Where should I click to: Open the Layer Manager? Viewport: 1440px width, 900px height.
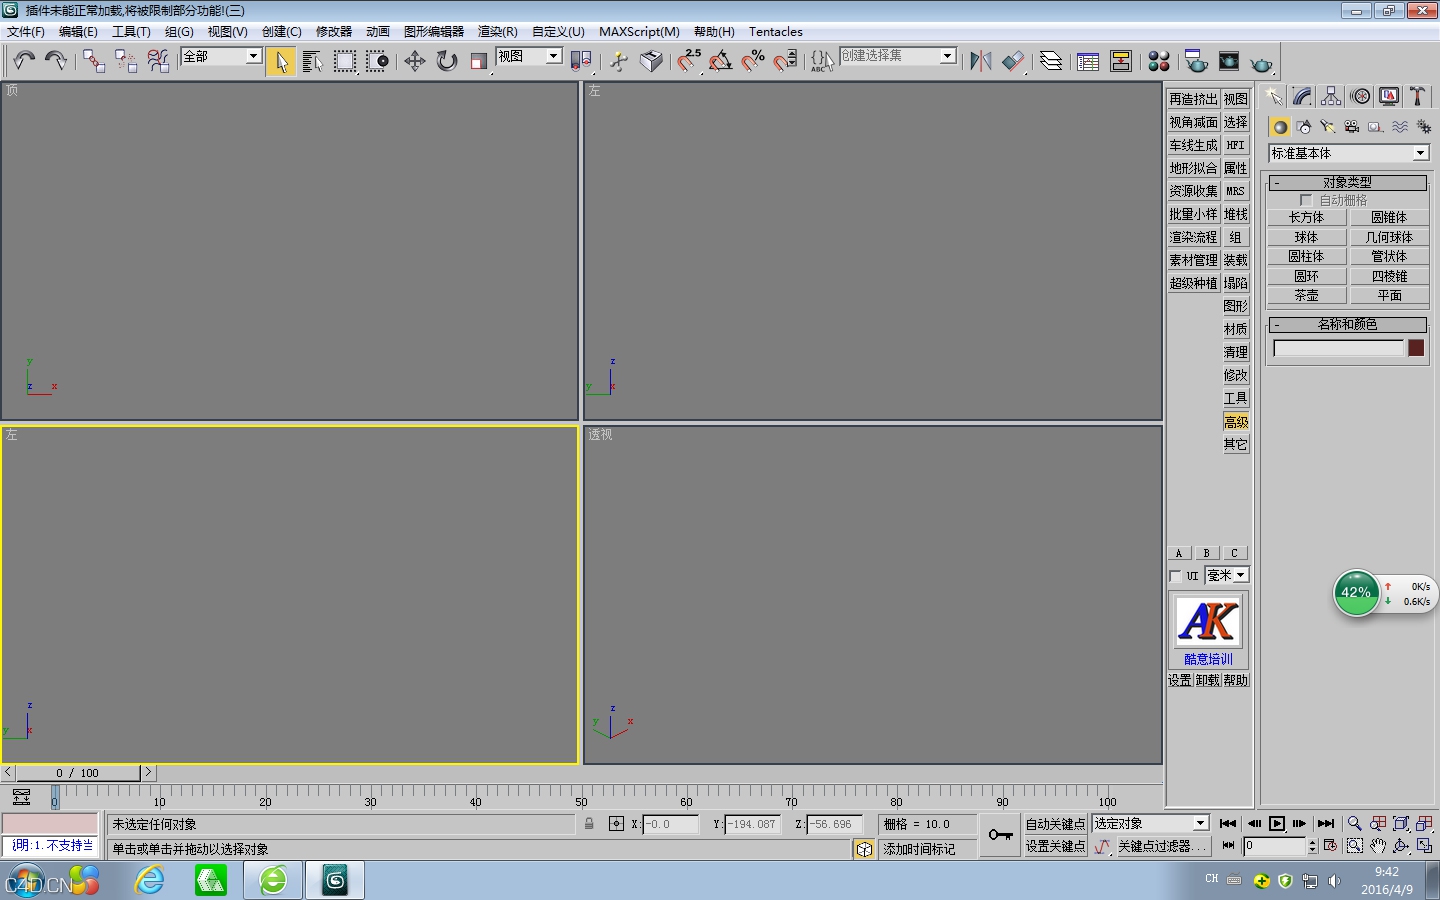pos(1051,61)
